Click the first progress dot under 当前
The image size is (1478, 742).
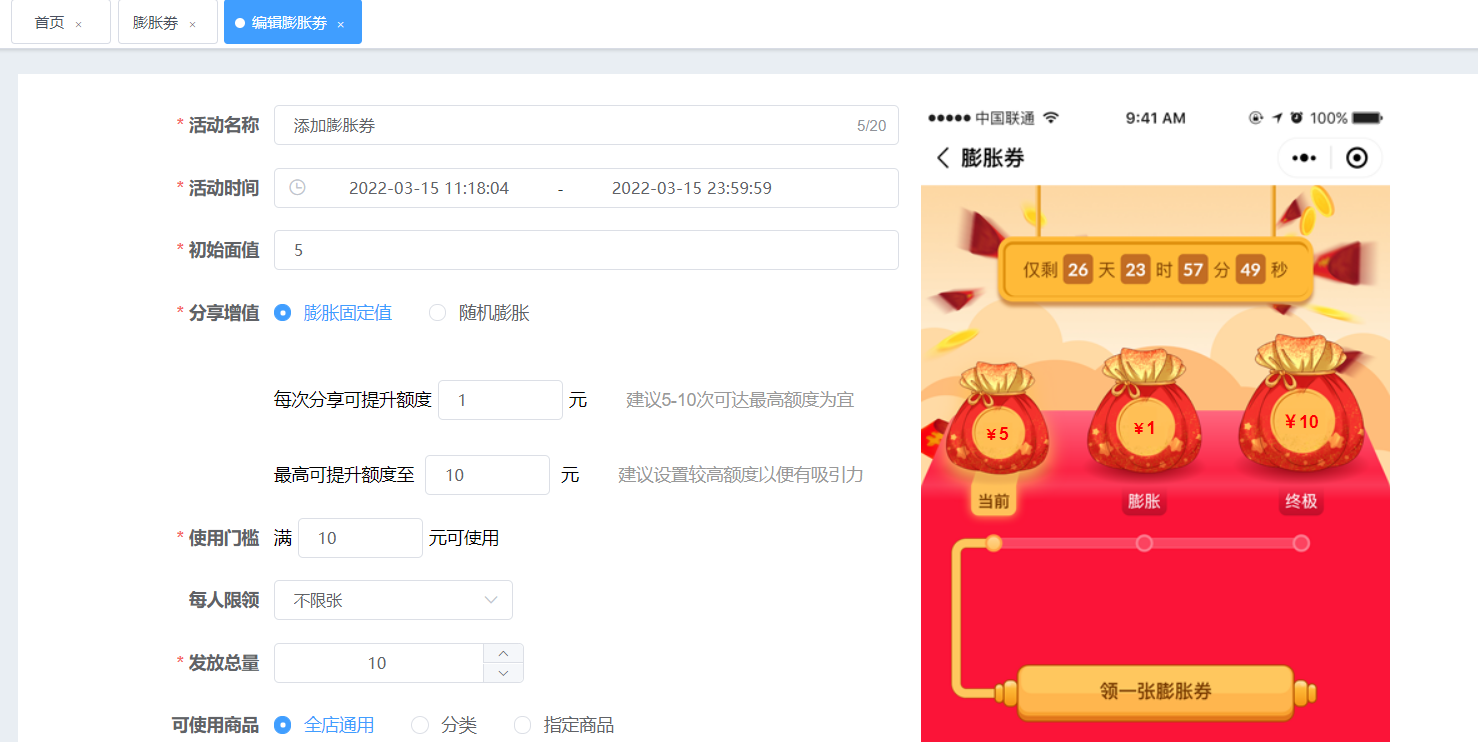click(x=993, y=543)
